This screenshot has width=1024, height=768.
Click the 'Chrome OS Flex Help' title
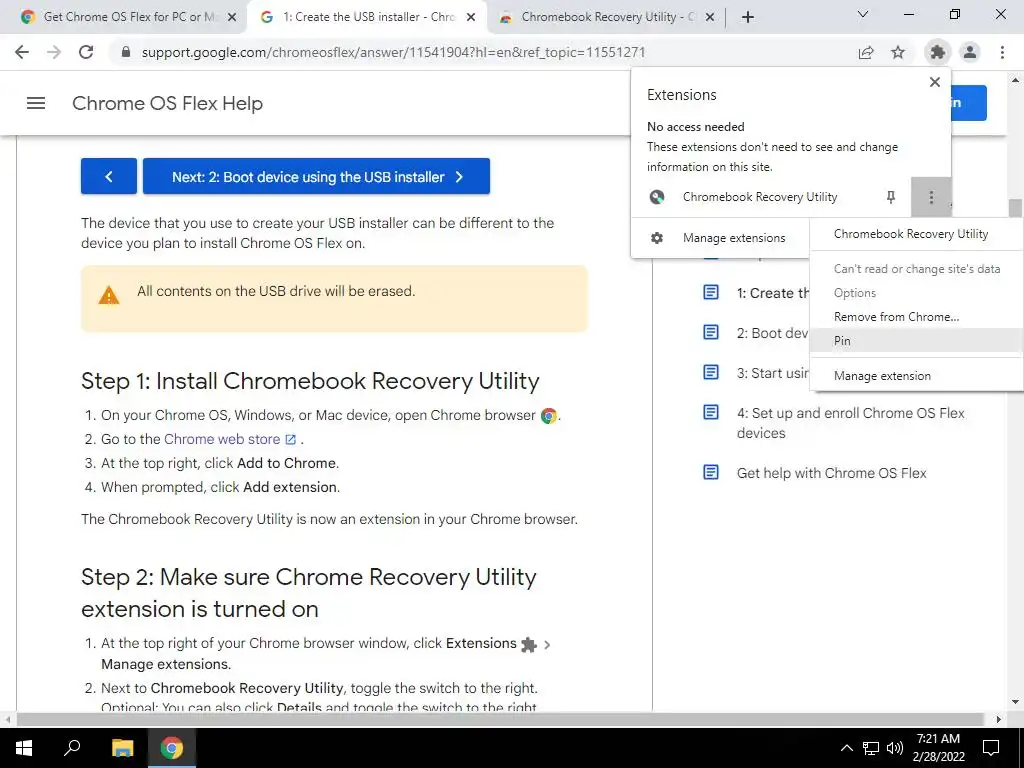pos(167,103)
